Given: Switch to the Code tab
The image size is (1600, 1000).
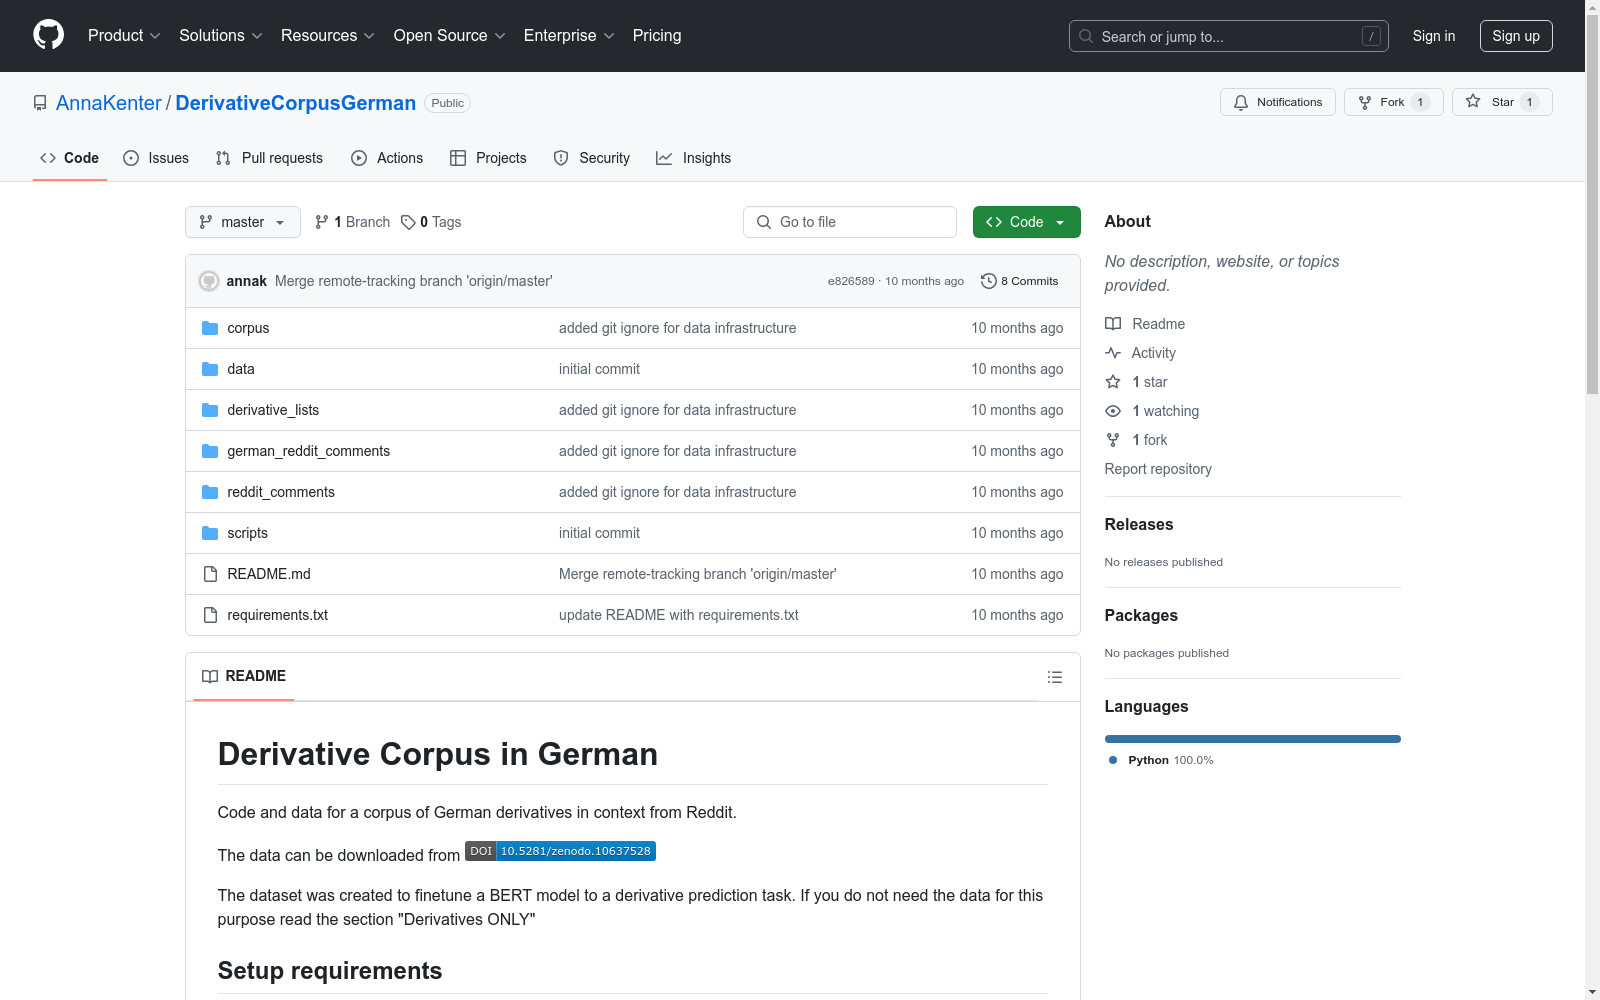Looking at the screenshot, I should pyautogui.click(x=70, y=158).
